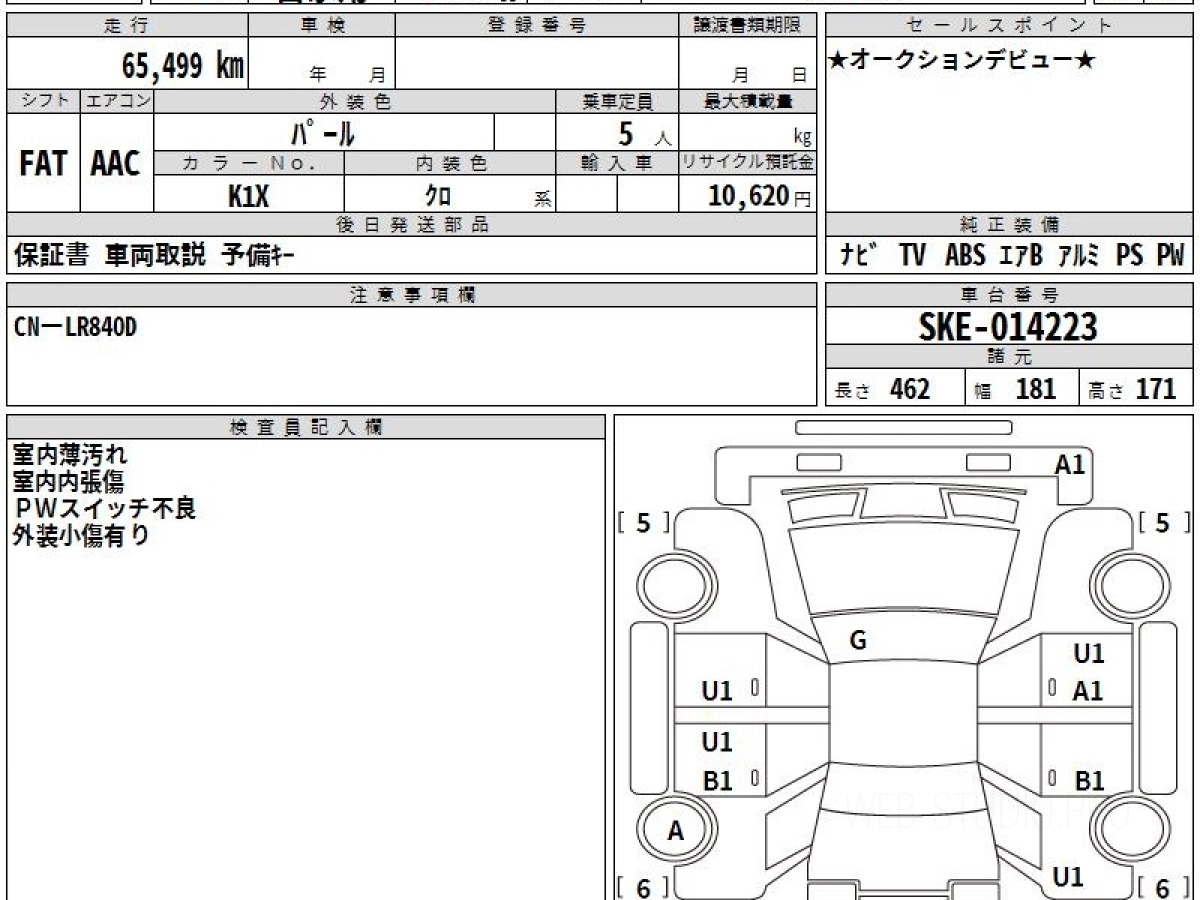
Task: Select the CN-LR840D note text
Action: point(76,327)
